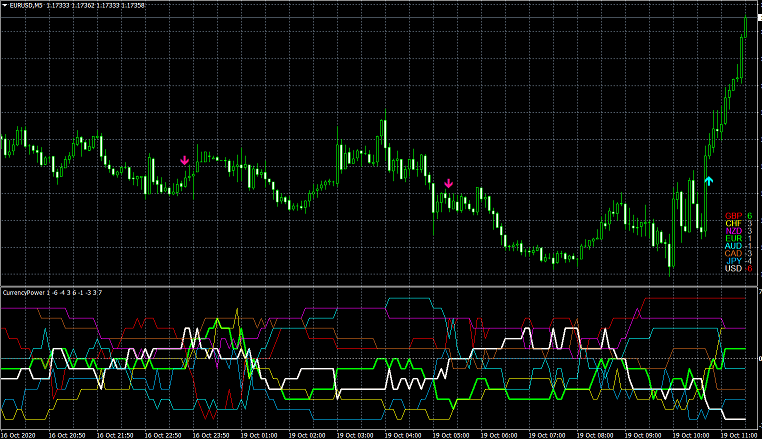Click the 19 Oct 01:00 time label
The width and height of the screenshot is (762, 439).
click(x=259, y=435)
